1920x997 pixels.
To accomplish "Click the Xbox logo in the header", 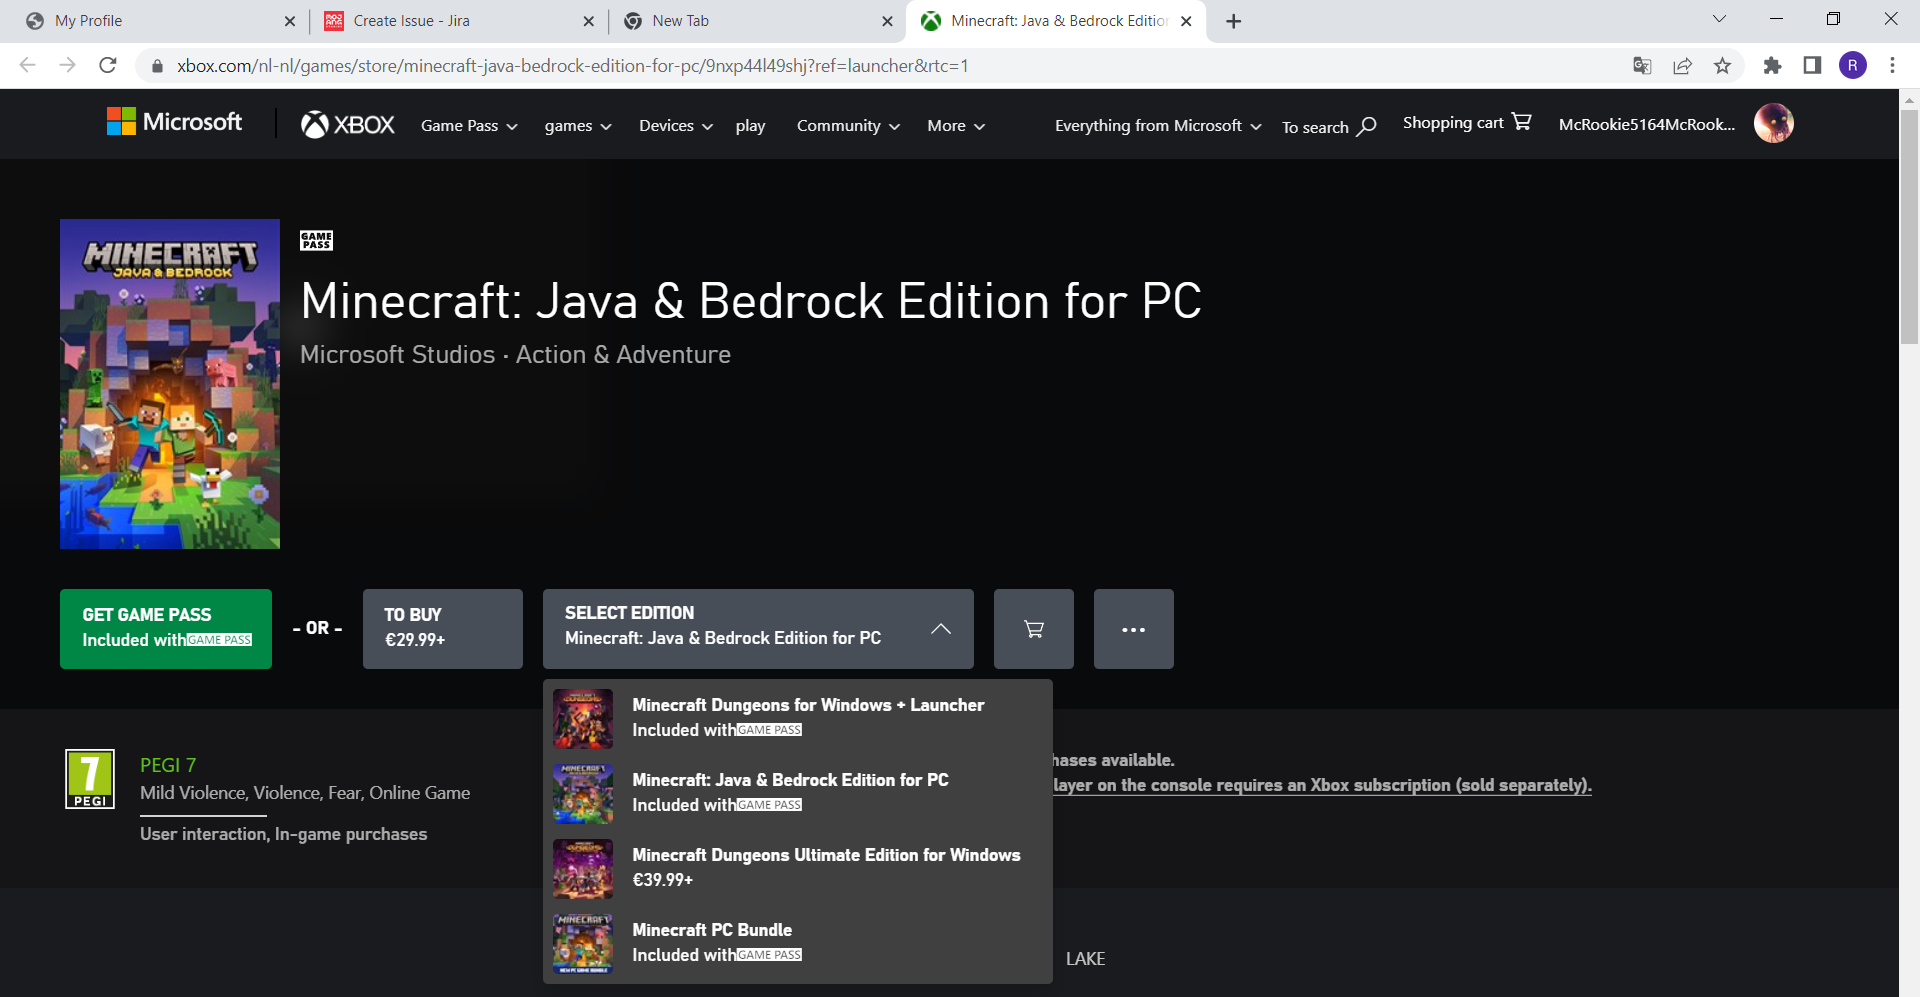I will tap(348, 125).
